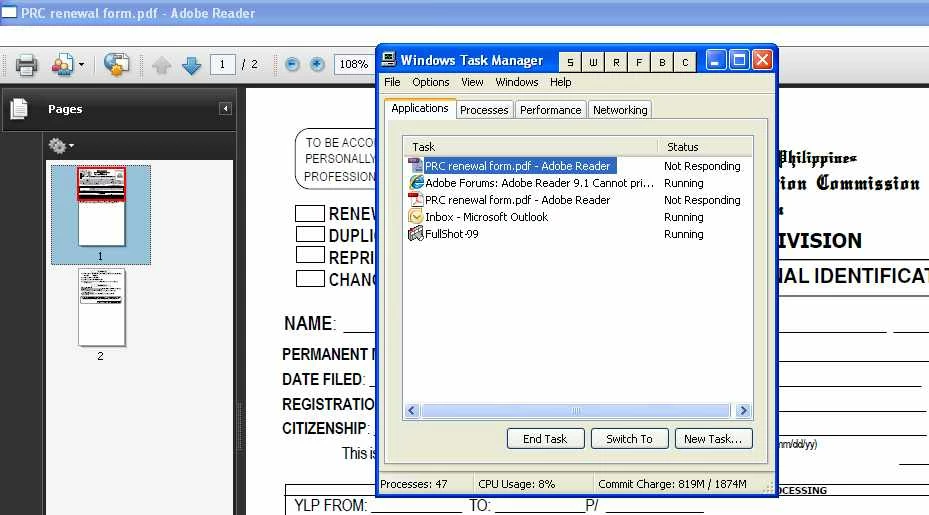Go to next page with down arrow
This screenshot has width=929, height=515.
[x=191, y=65]
